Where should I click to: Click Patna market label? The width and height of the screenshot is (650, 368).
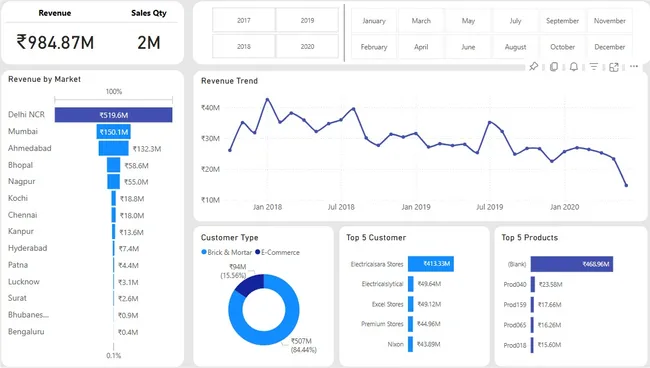click(x=18, y=264)
